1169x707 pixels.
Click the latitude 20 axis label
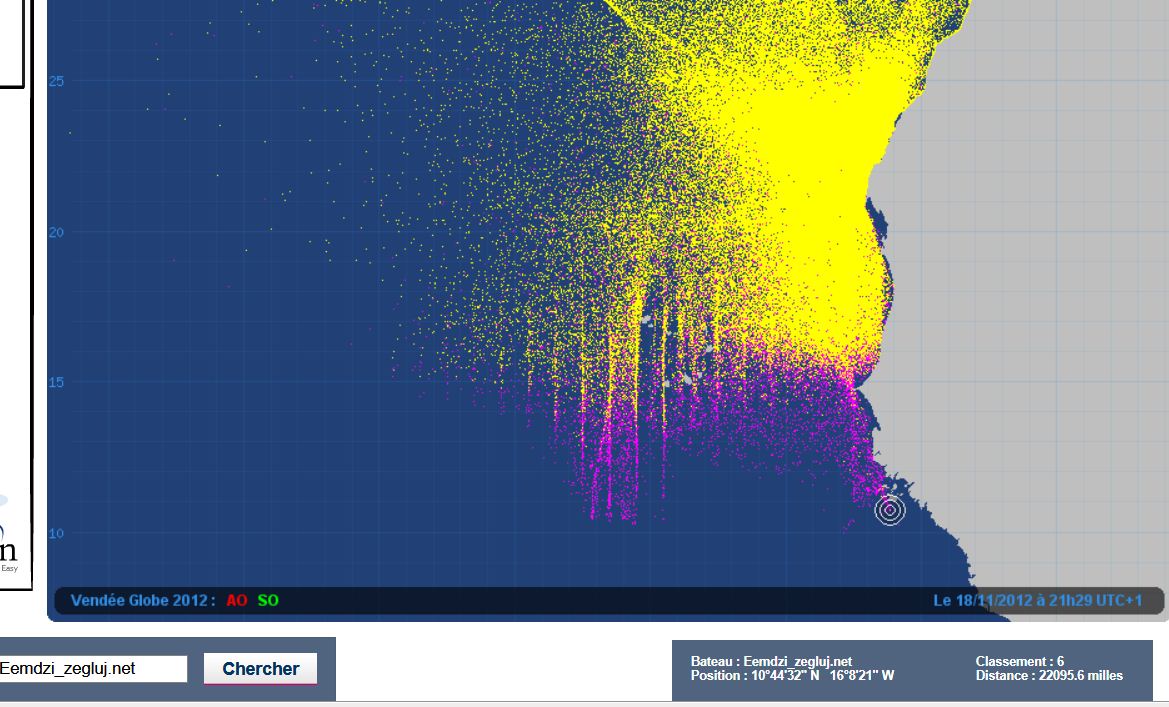pos(56,232)
